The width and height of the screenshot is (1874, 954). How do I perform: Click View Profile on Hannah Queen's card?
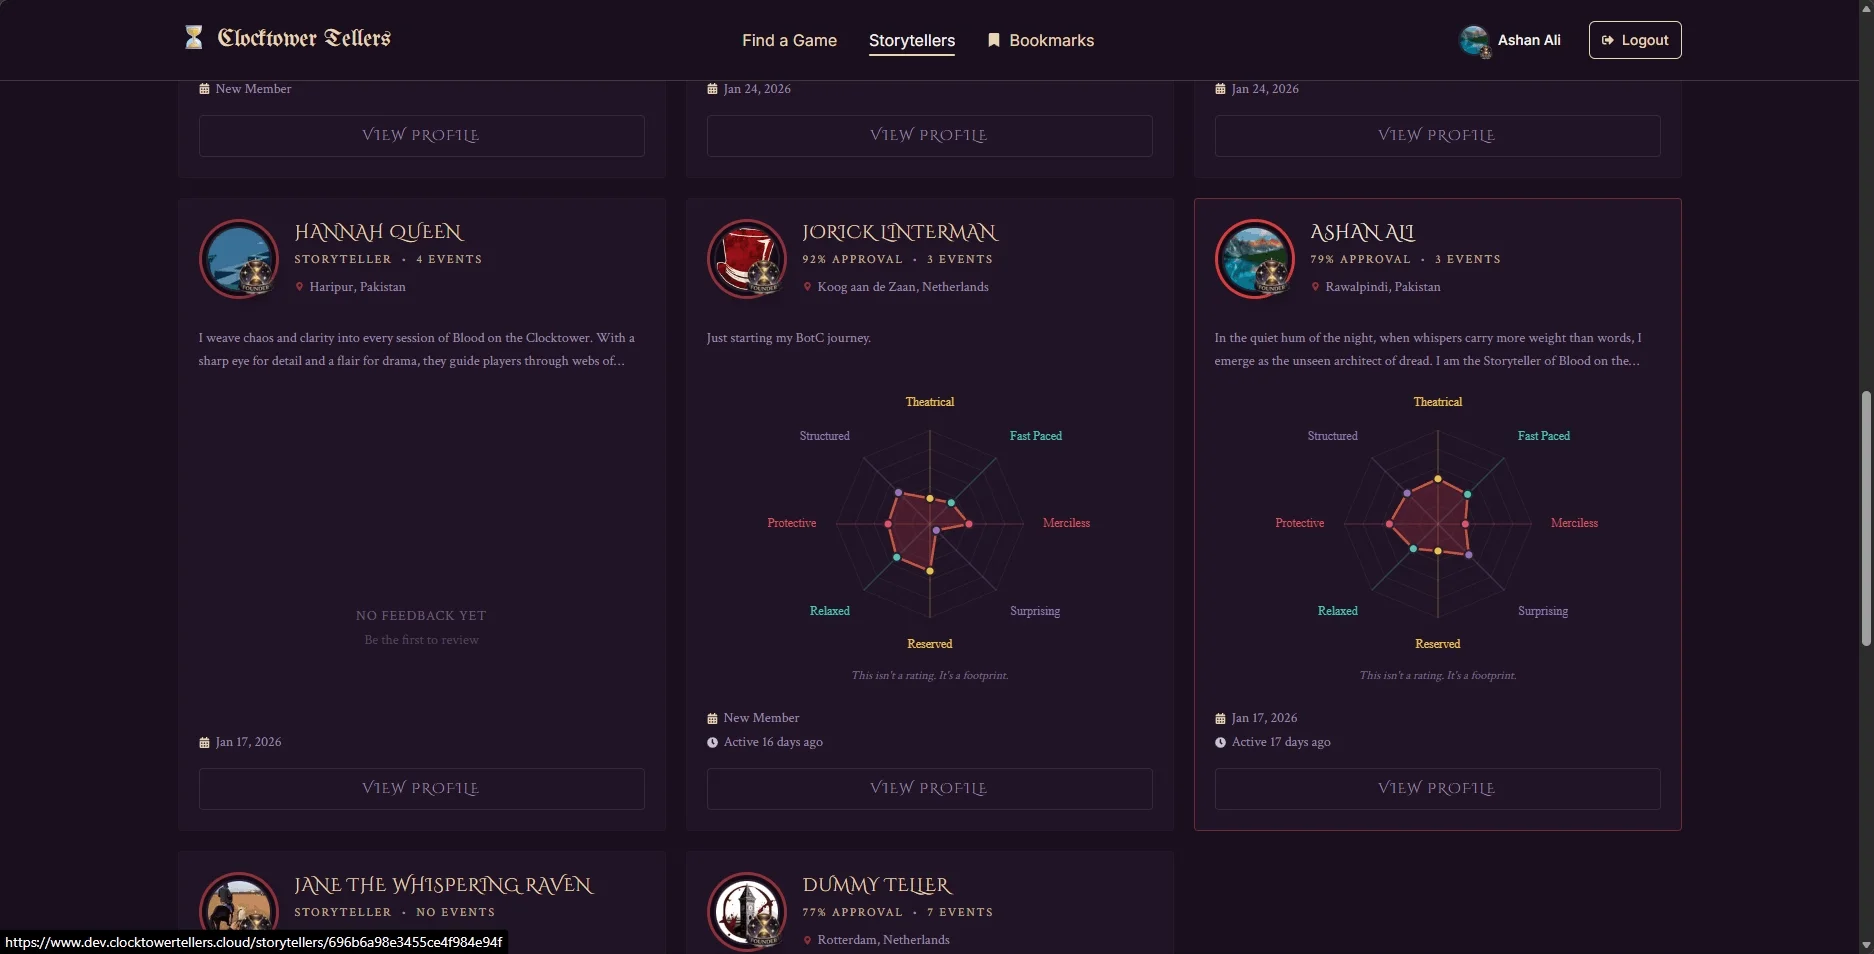point(421,789)
